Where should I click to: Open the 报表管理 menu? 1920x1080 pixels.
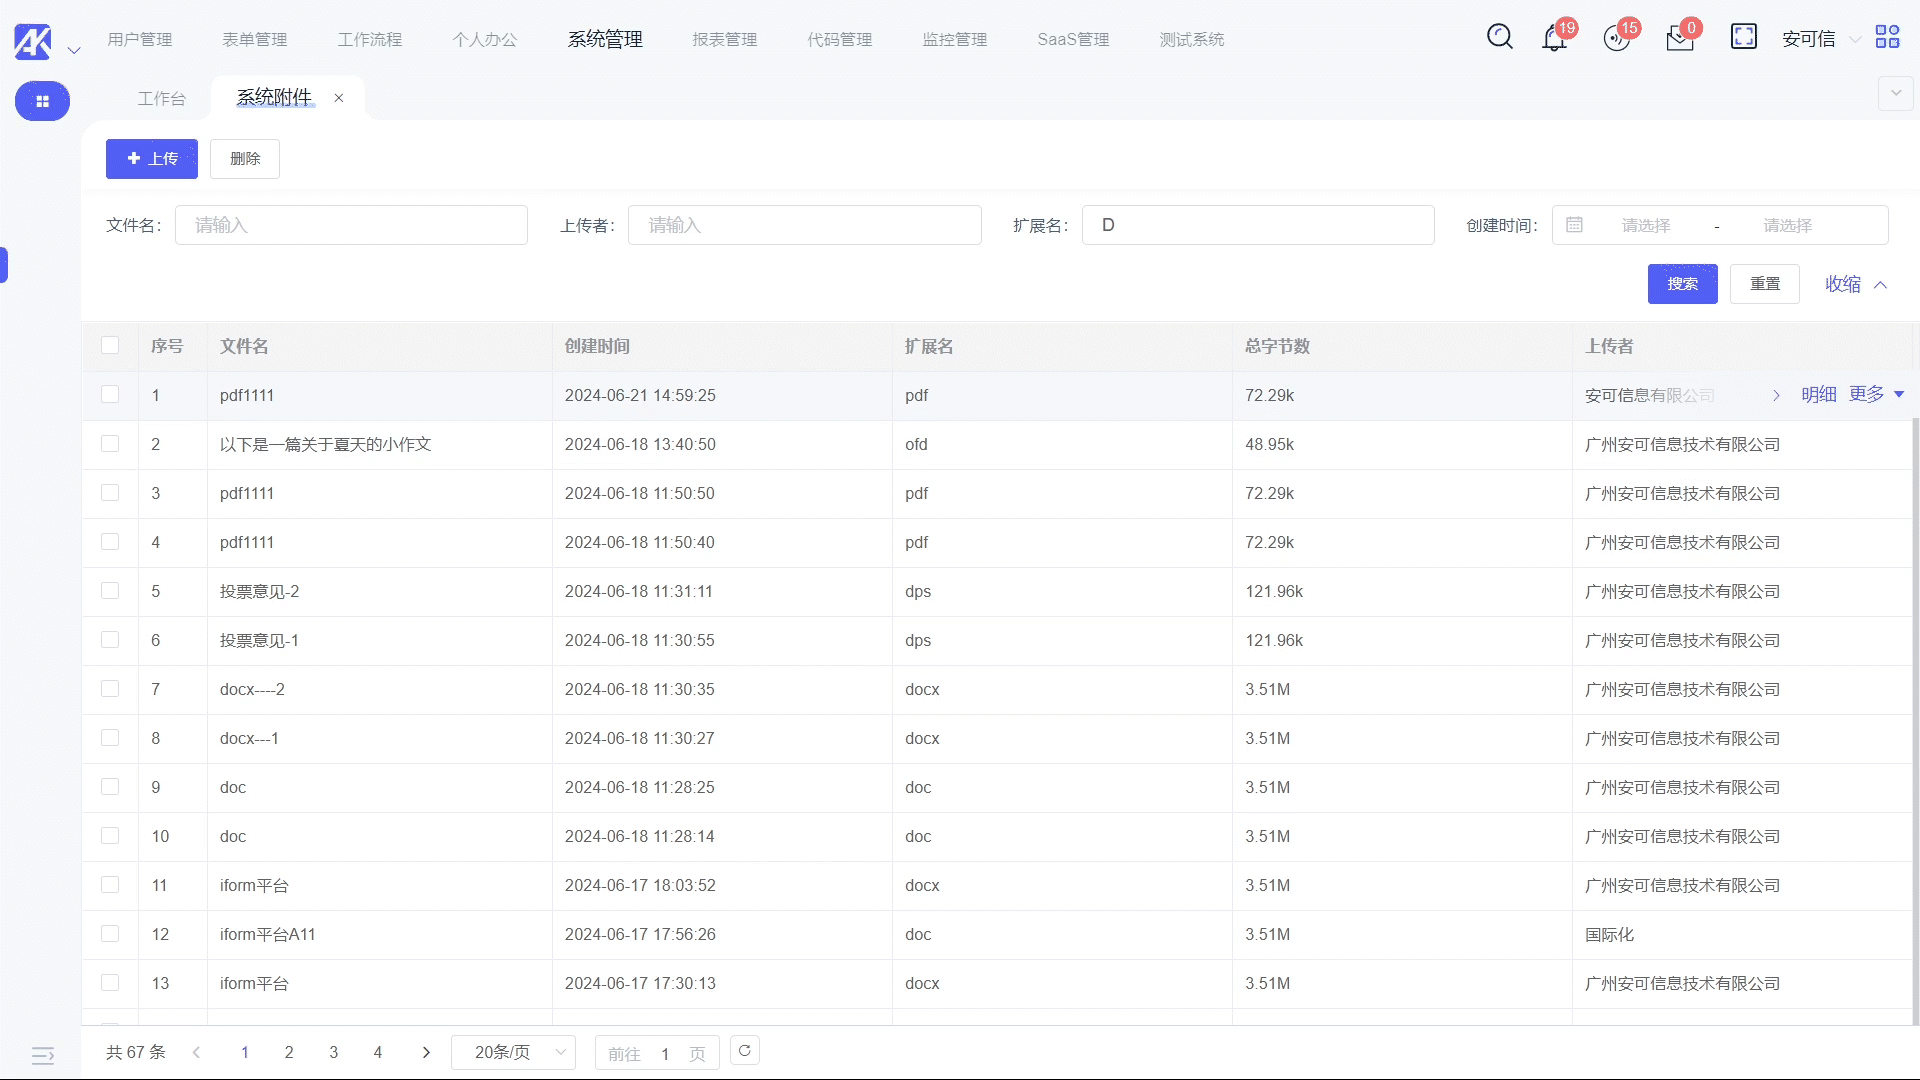[724, 39]
